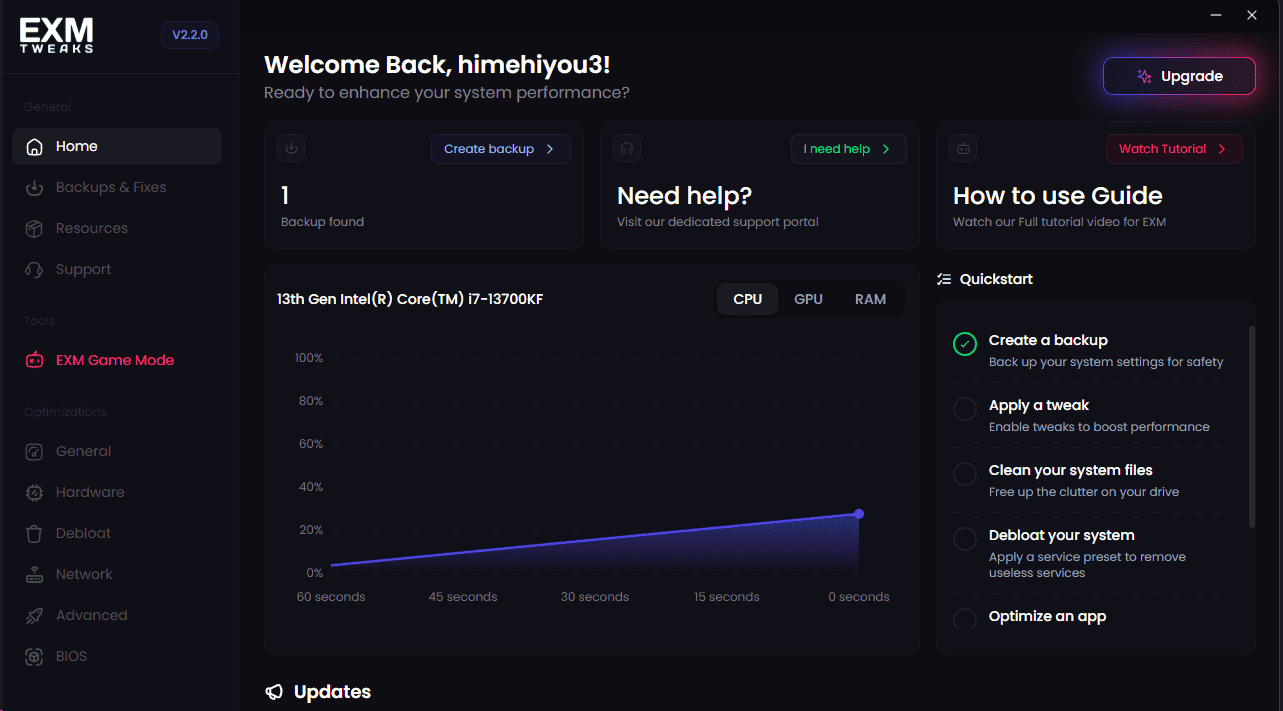1283x711 pixels.
Task: Click the robot icon on Guide card
Action: pyautogui.click(x=963, y=148)
